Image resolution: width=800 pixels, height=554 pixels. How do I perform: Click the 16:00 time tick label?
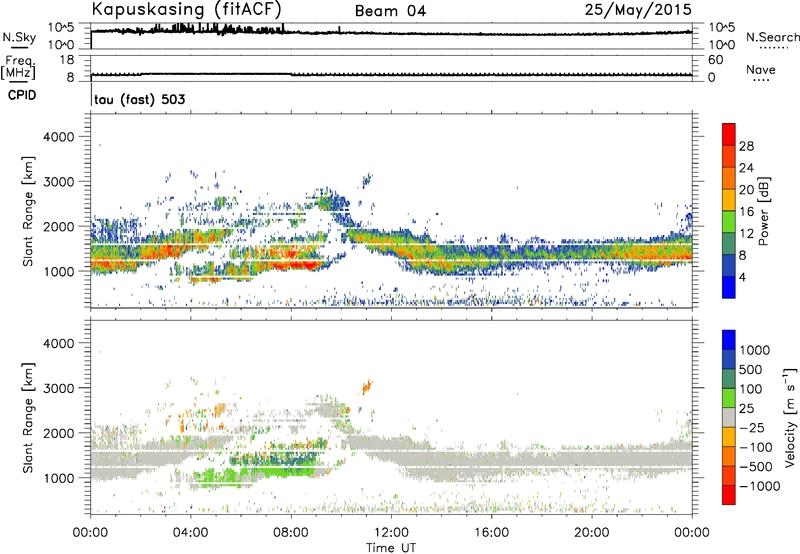(x=491, y=533)
